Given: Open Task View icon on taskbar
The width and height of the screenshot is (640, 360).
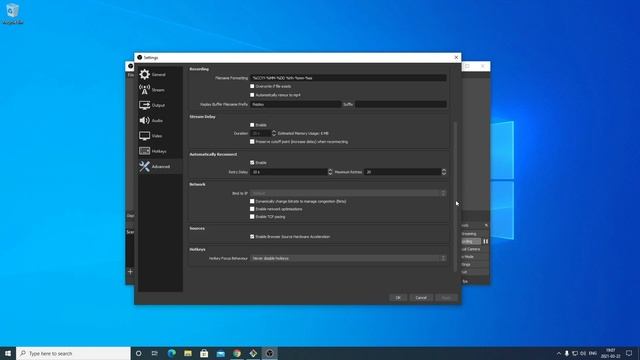Looking at the screenshot, I should pyautogui.click(x=155, y=353).
